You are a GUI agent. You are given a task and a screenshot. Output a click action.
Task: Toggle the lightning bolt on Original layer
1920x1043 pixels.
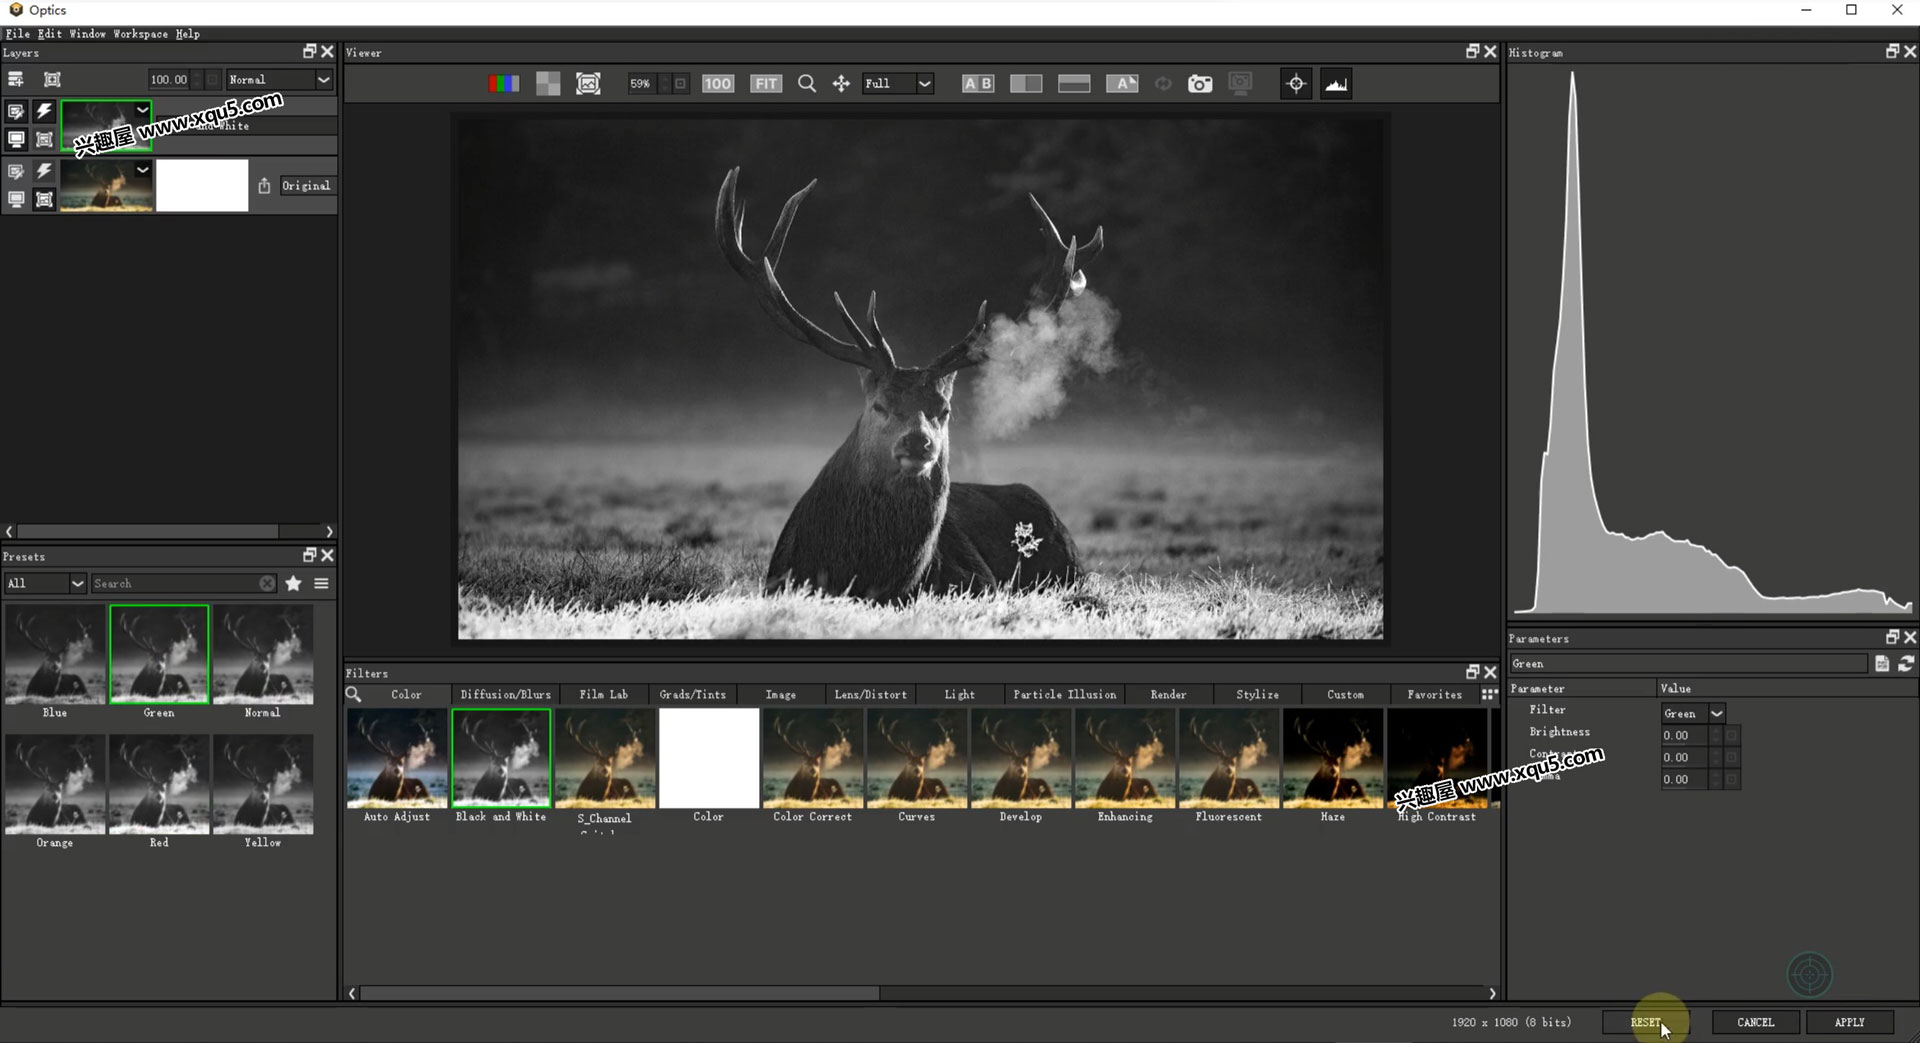(x=44, y=171)
